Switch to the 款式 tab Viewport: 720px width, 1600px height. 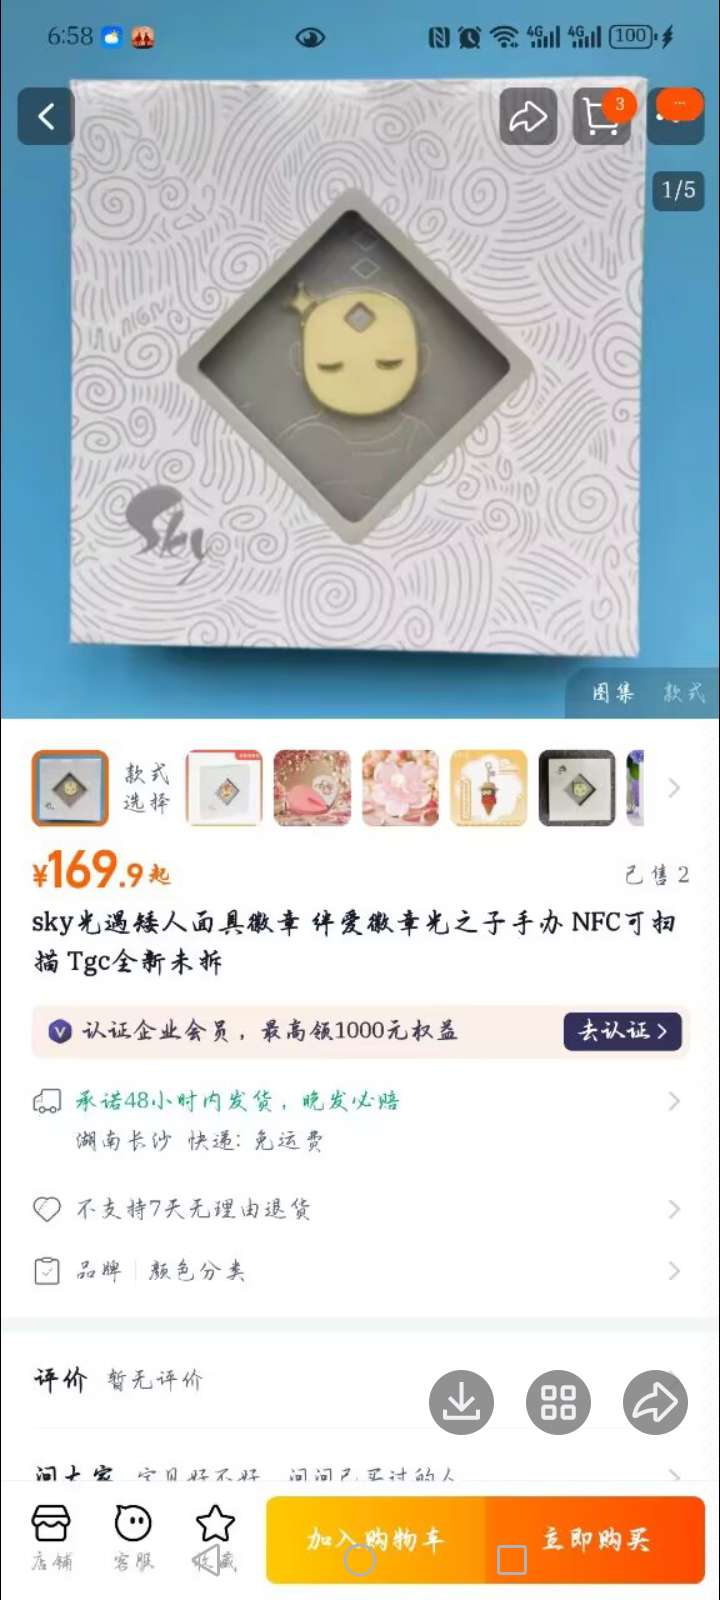685,693
